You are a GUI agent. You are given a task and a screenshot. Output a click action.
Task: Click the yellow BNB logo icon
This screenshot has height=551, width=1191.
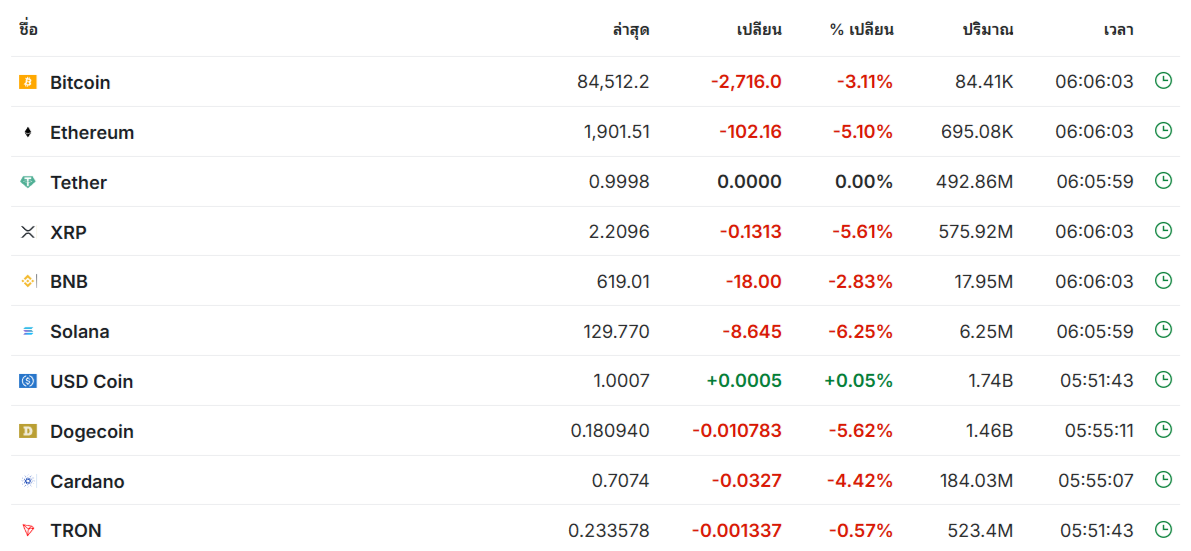pyautogui.click(x=28, y=282)
